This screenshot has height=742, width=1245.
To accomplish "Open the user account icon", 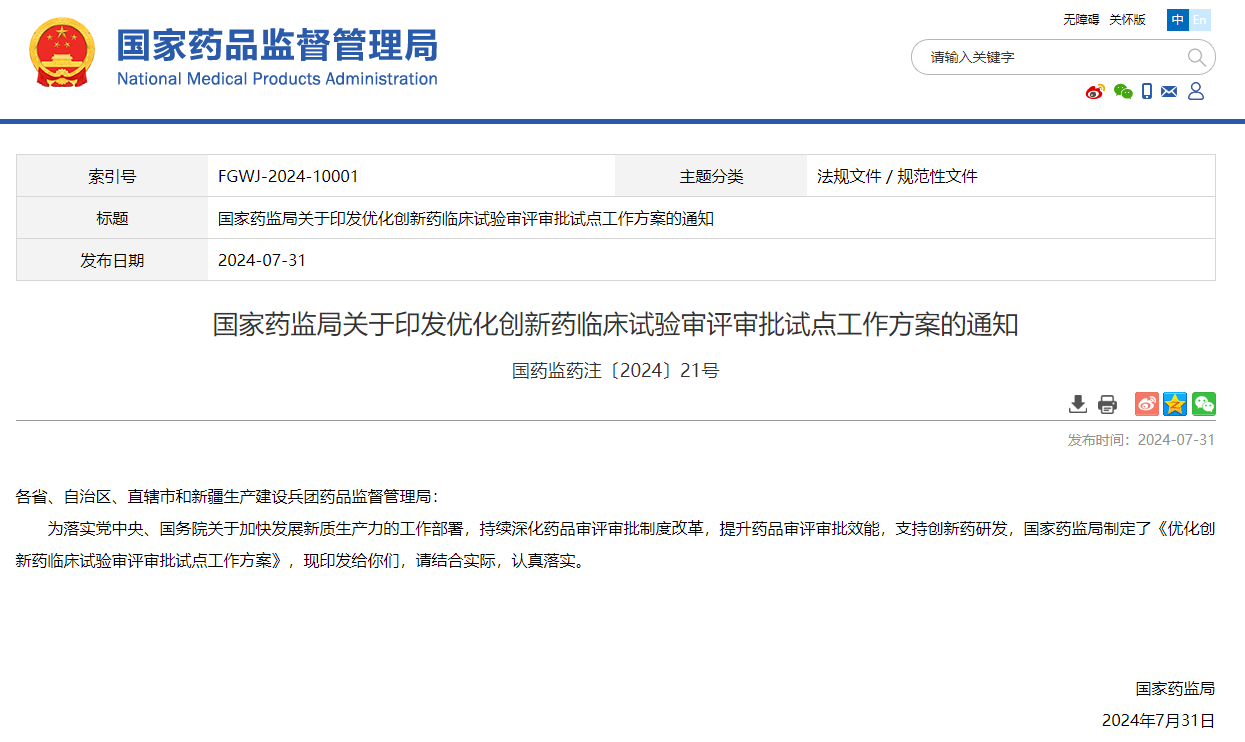I will 1196,92.
